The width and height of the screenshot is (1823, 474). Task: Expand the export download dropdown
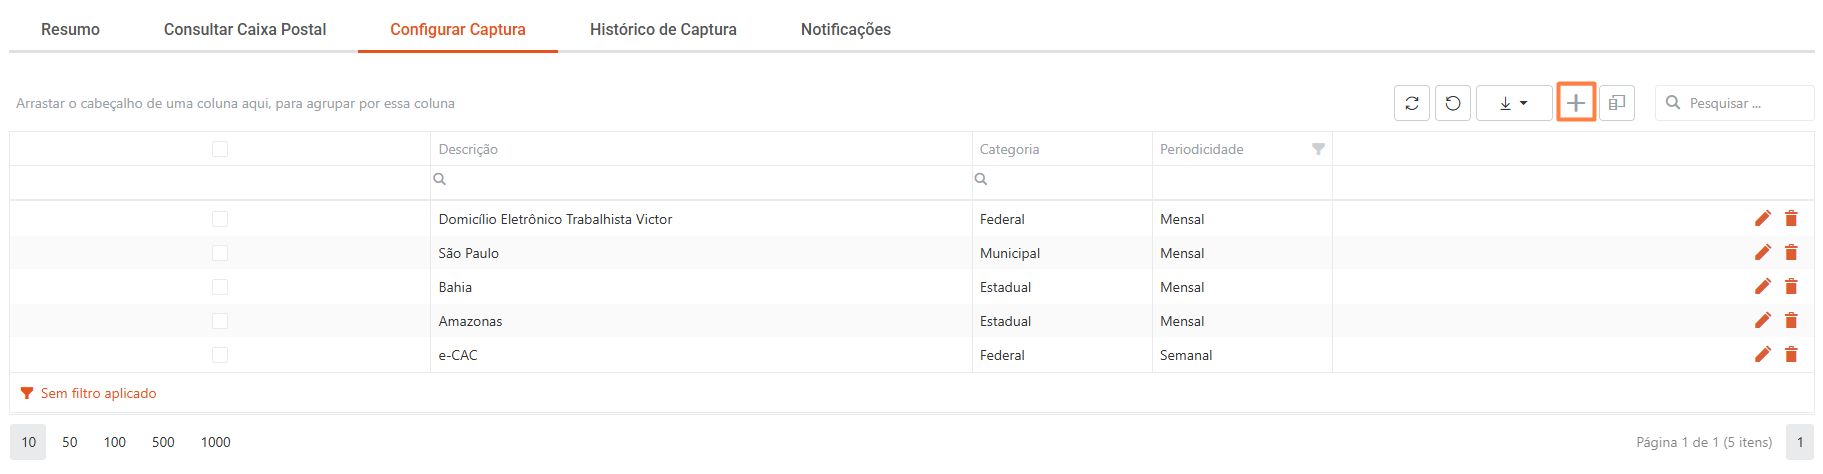pos(1514,103)
